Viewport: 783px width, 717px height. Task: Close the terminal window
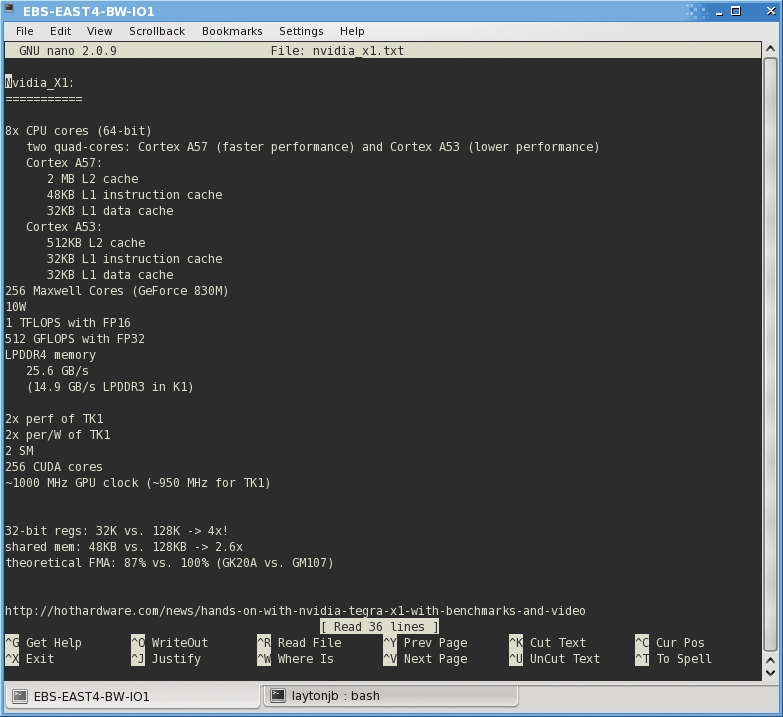coord(771,11)
